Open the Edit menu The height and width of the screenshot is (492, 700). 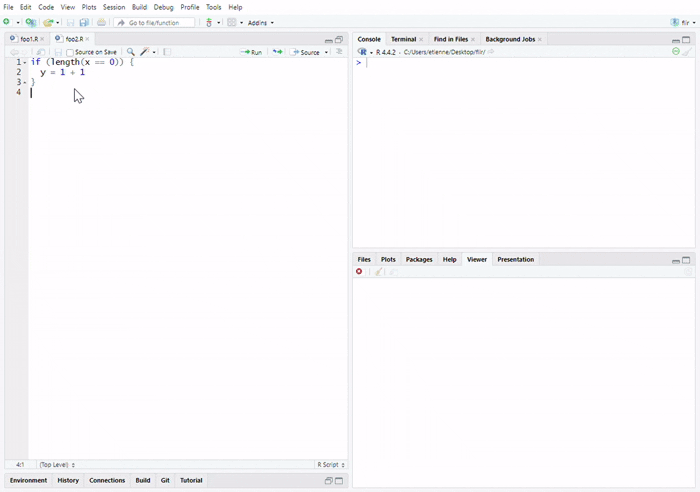point(25,7)
